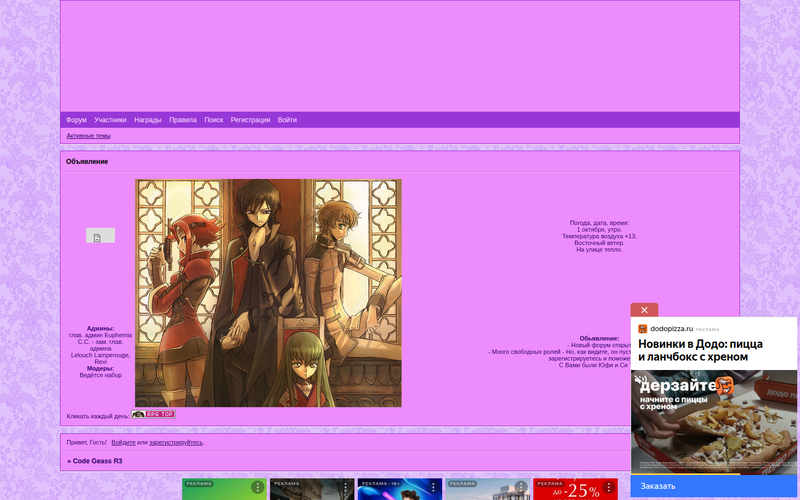Go to Участники page

pos(110,120)
